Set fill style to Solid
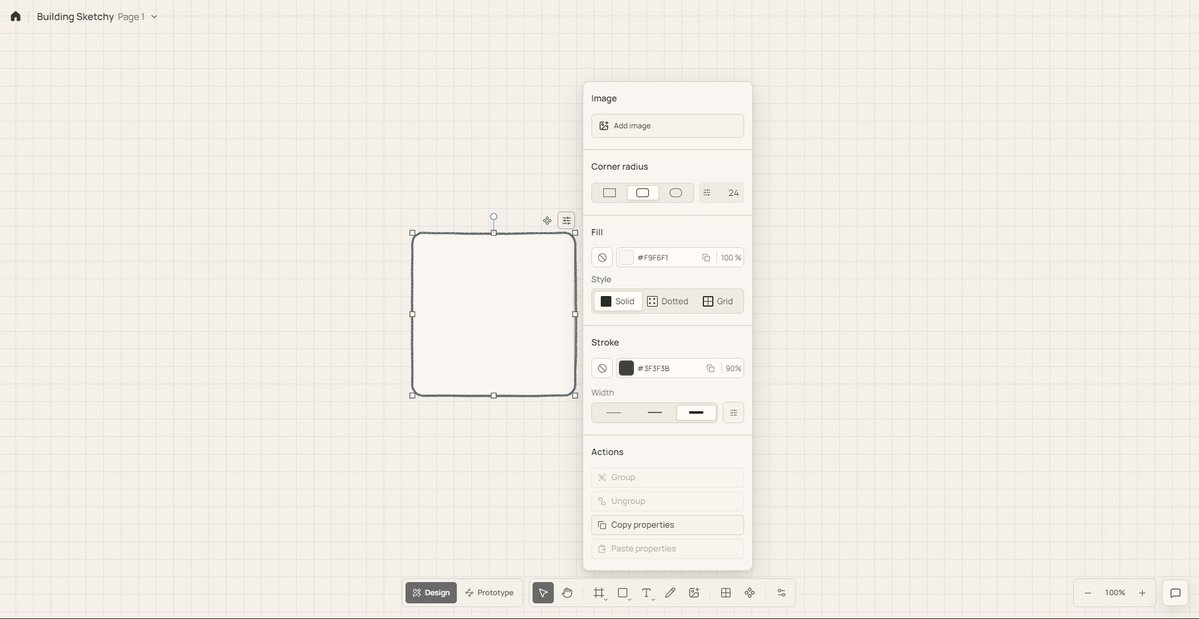1199x619 pixels. click(618, 301)
